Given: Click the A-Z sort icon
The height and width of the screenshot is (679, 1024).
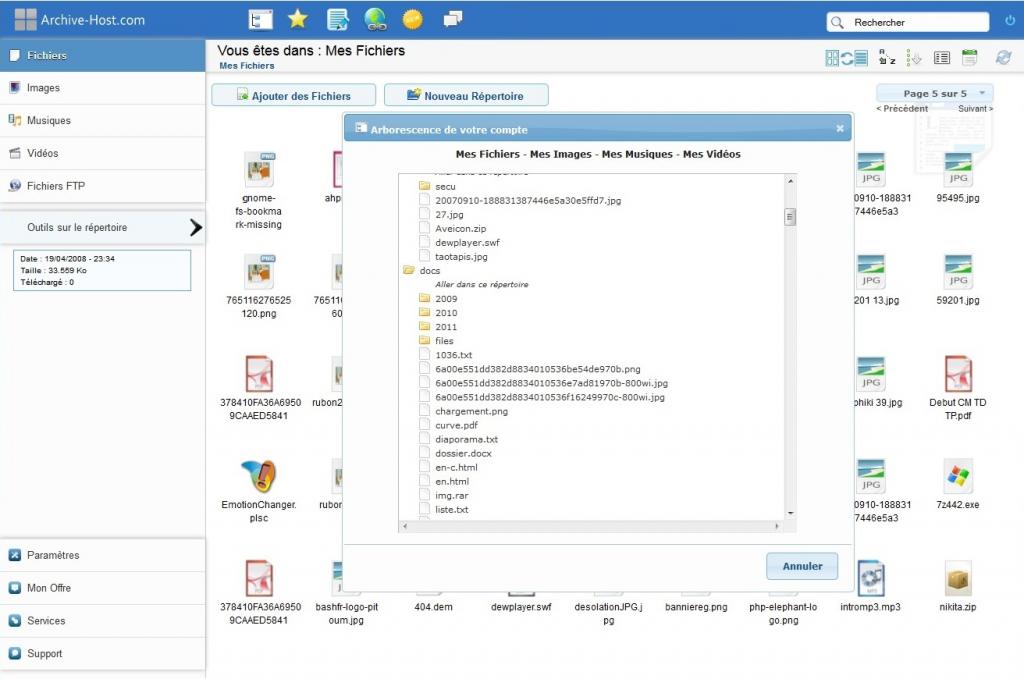Looking at the screenshot, I should pos(886,58).
